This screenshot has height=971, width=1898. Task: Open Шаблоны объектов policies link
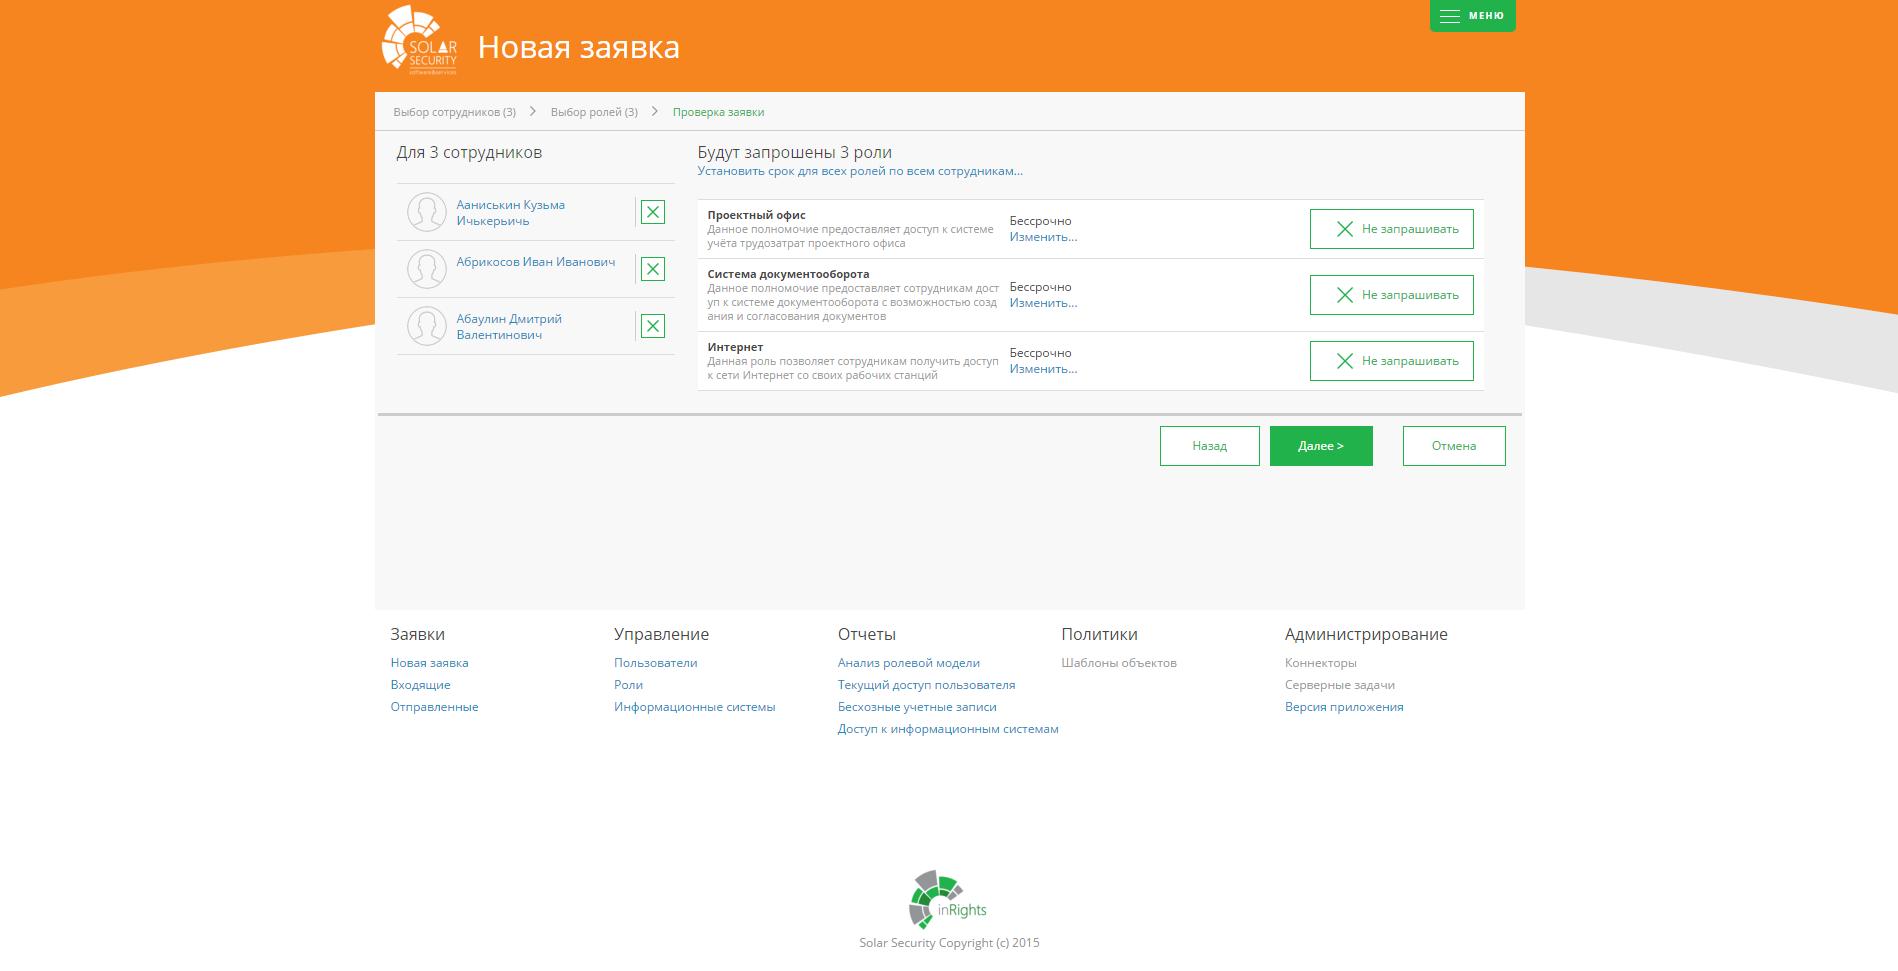click(x=1119, y=663)
